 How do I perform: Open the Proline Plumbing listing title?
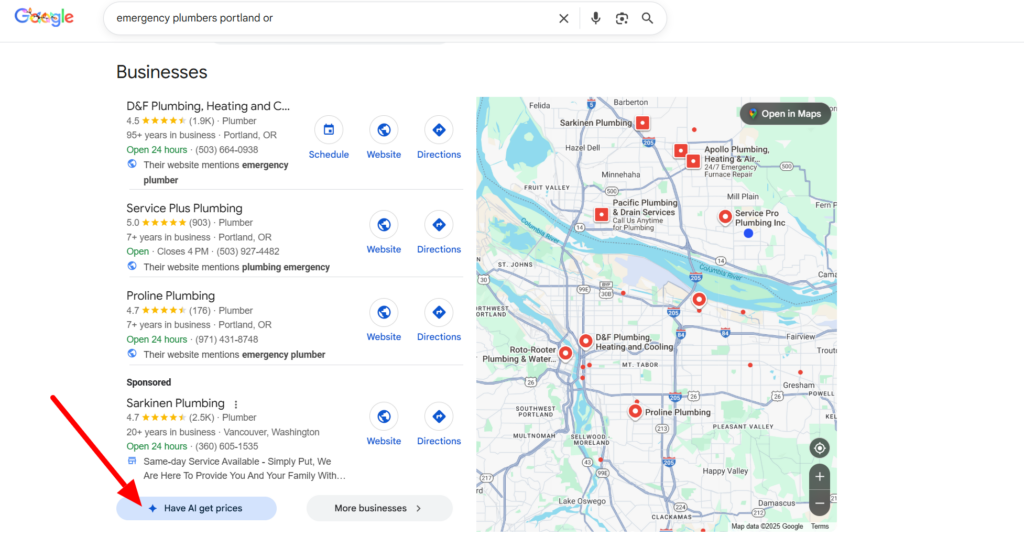(x=170, y=296)
